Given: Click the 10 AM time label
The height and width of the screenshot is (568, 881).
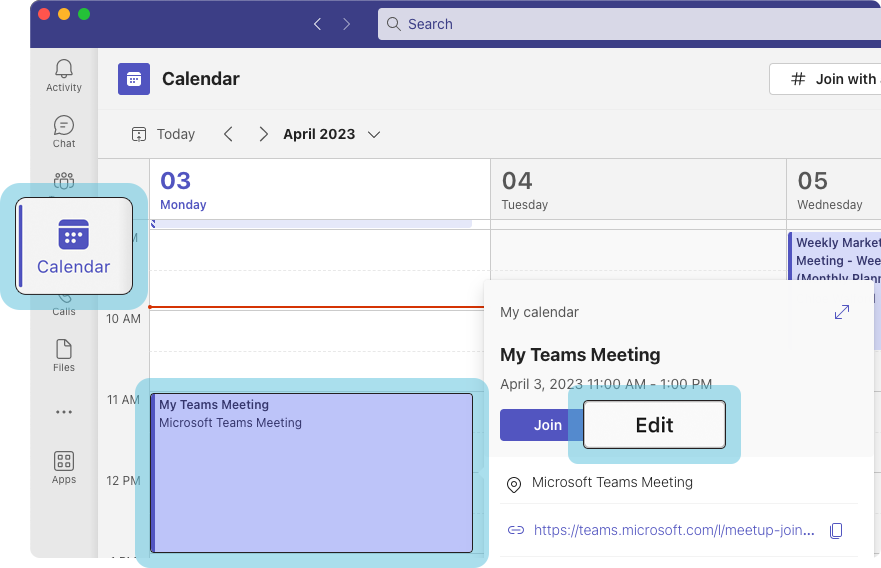Looking at the screenshot, I should click(124, 319).
